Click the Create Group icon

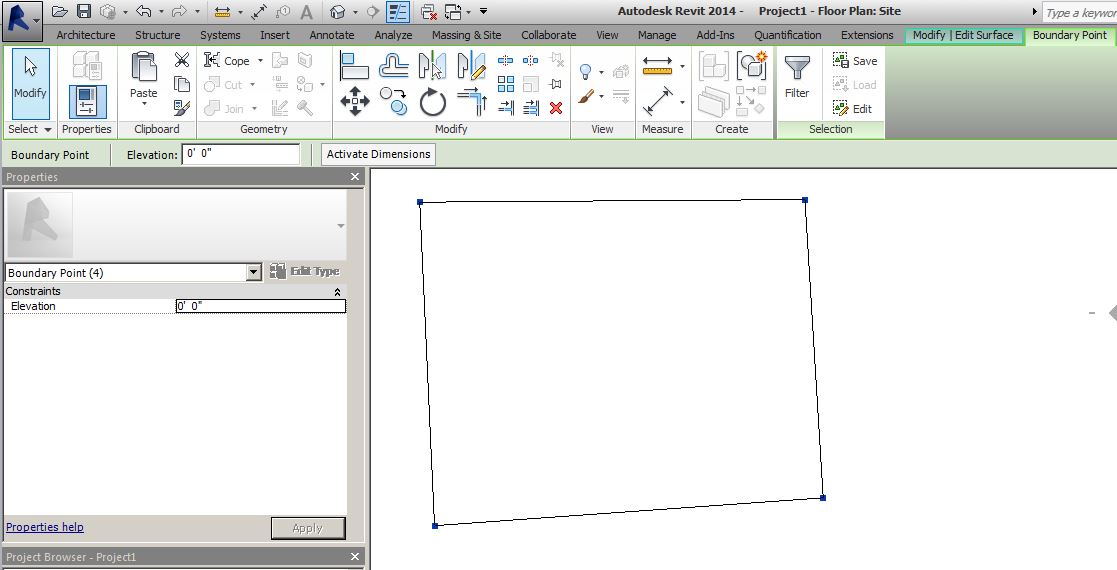751,66
